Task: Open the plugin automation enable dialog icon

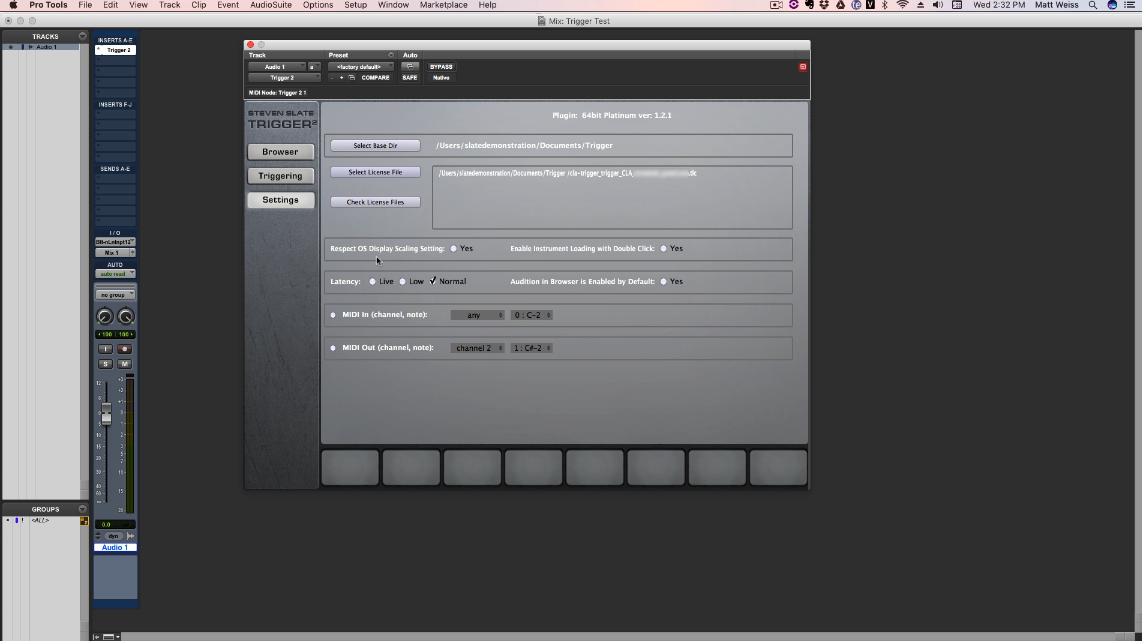Action: pyautogui.click(x=410, y=66)
